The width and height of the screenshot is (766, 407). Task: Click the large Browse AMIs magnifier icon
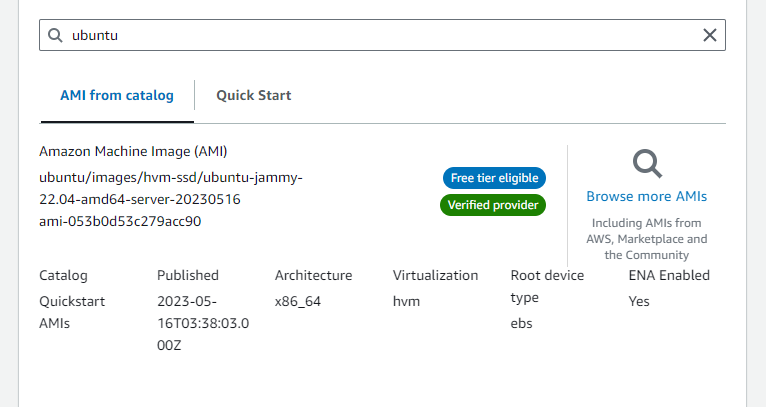coord(647,163)
